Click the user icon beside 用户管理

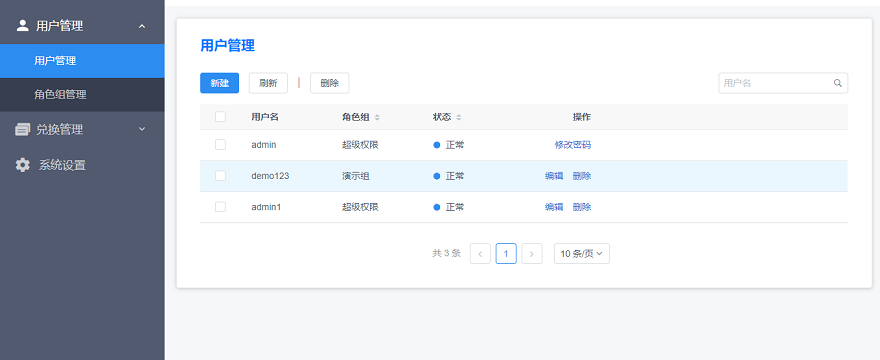tap(22, 25)
